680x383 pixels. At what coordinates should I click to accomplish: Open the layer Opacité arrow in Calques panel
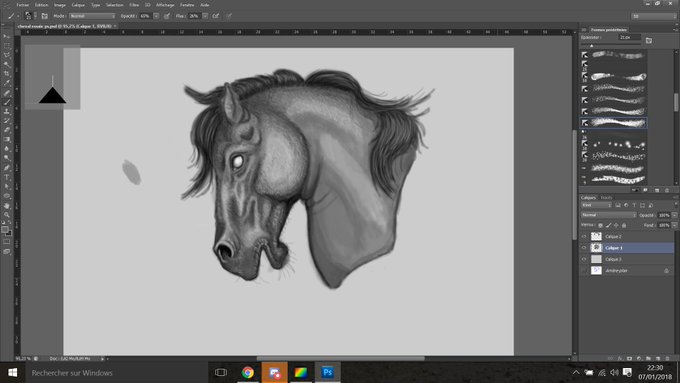674,215
